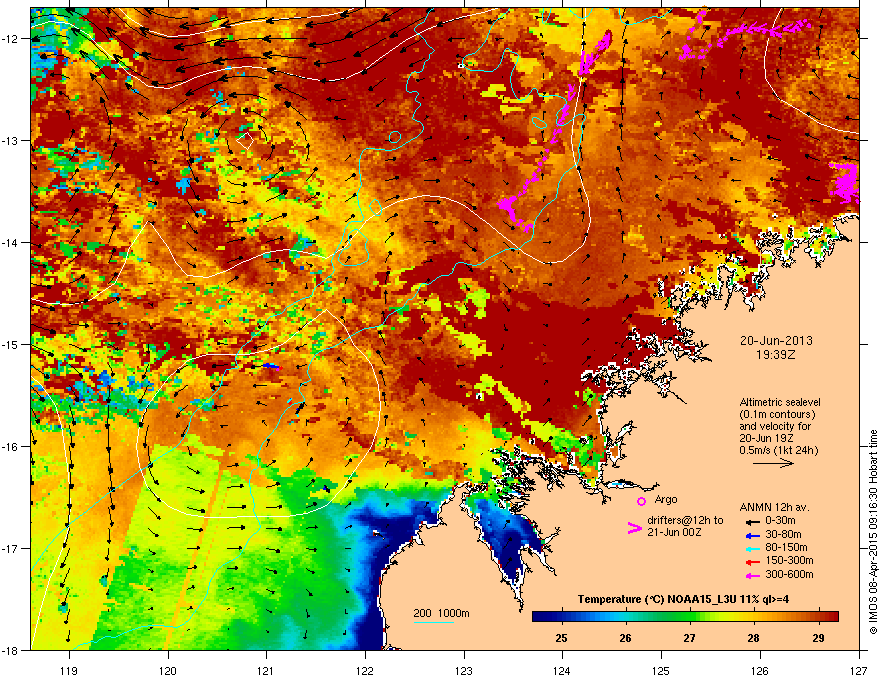Click the text 'and velocity for'
Image resolution: width=880 pixels, height=680 pixels.
(775, 426)
